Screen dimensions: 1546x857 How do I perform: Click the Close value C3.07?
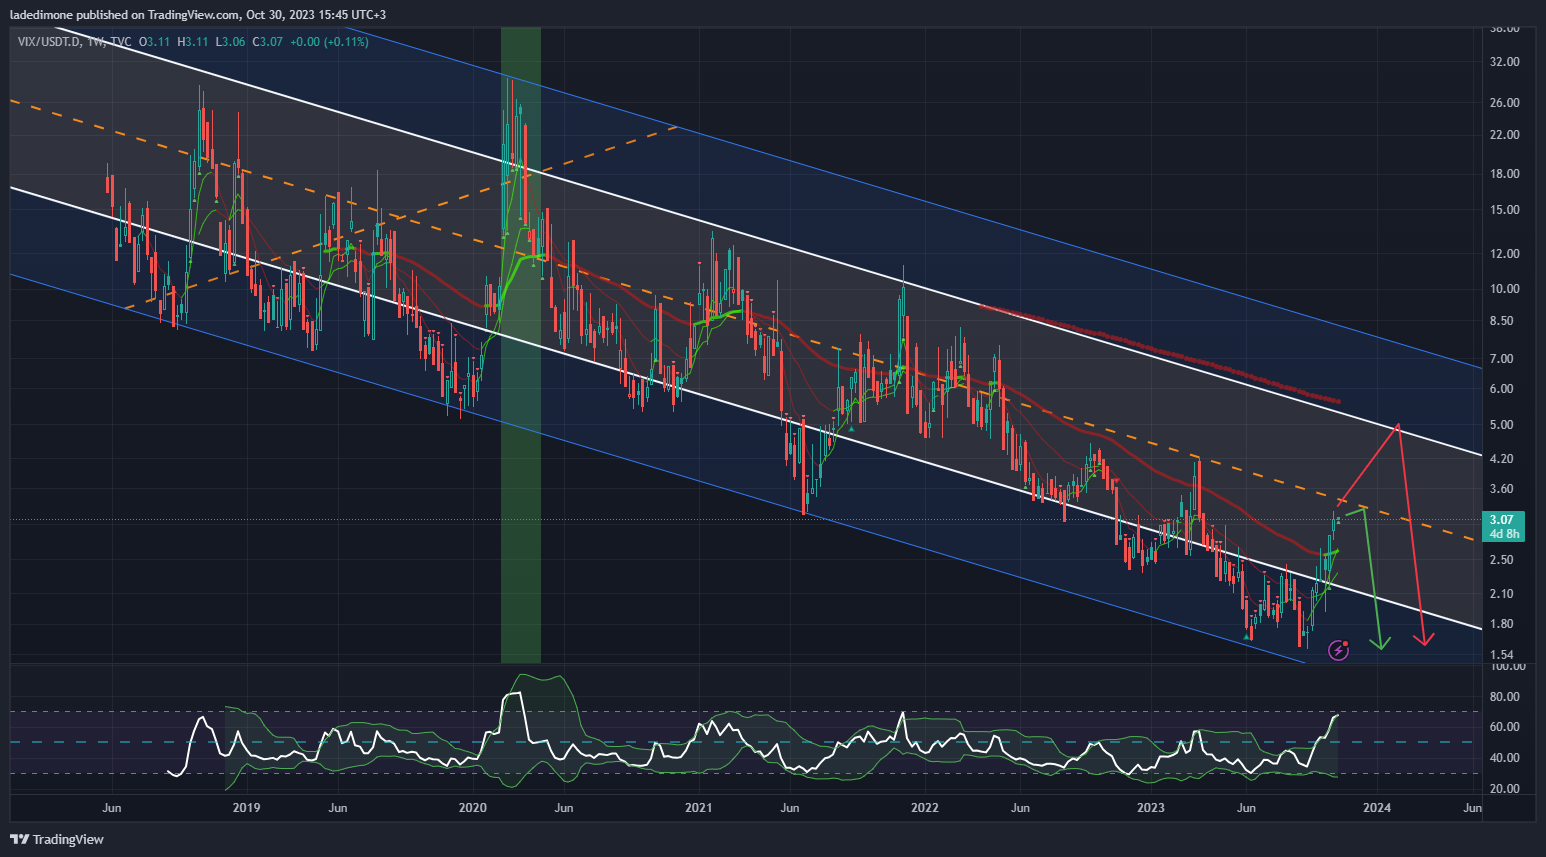pos(268,42)
